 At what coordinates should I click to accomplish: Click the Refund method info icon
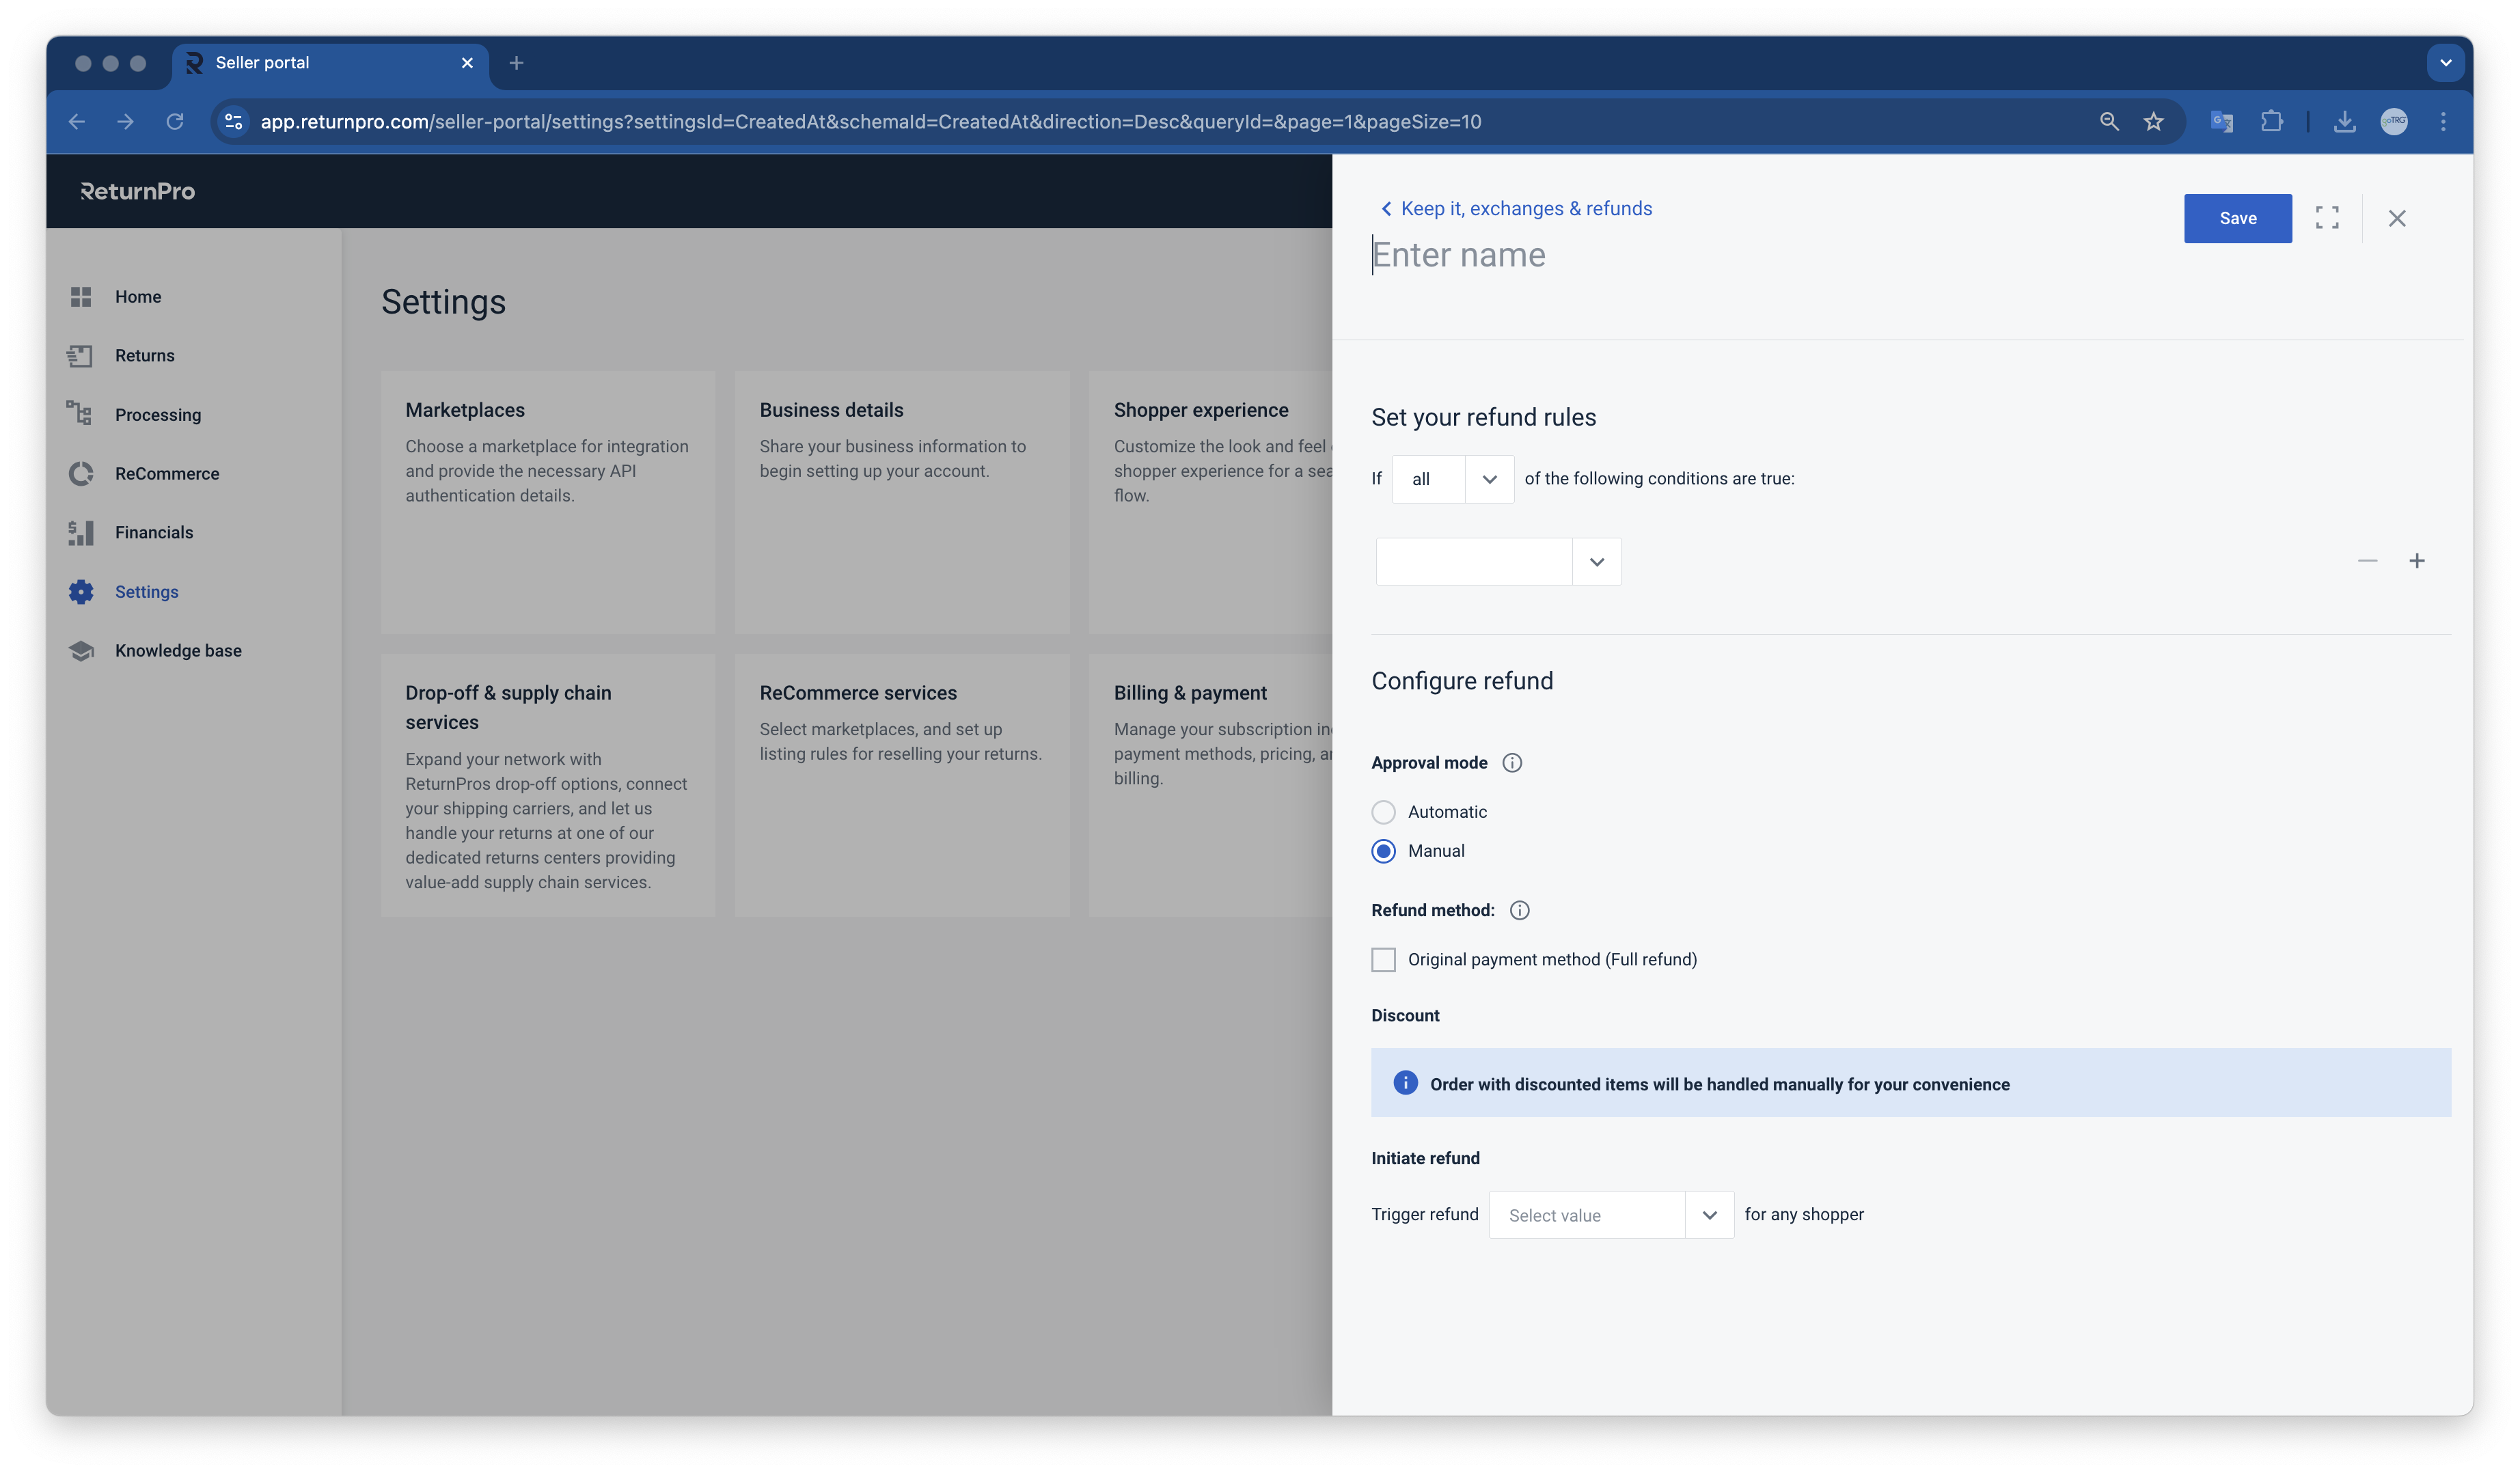pos(1519,910)
